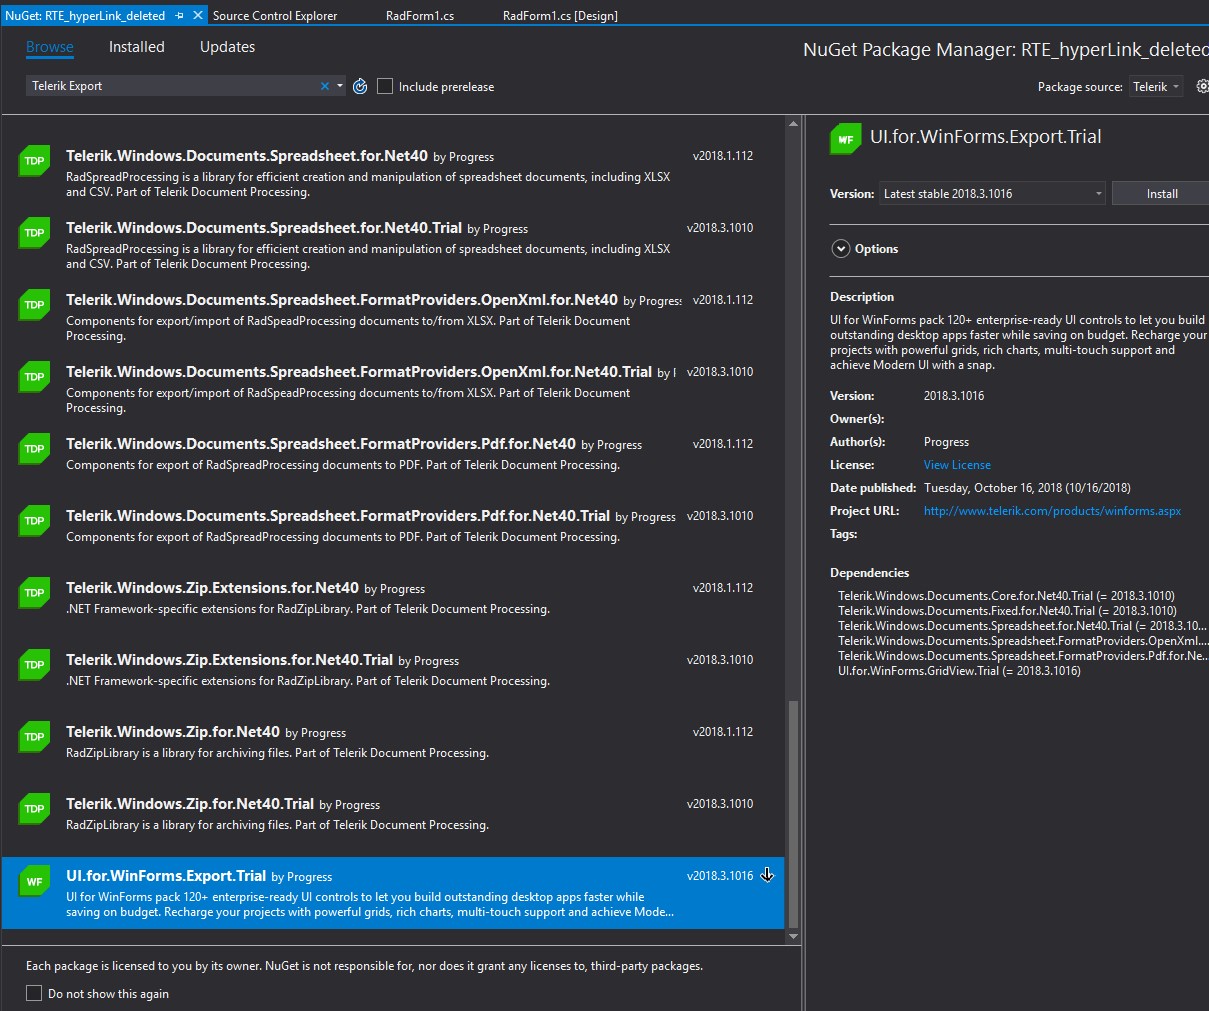Image resolution: width=1209 pixels, height=1011 pixels.
Task: Click TDP icon of FormatProviders.Pdf.for.Net40 package
Action: (x=35, y=449)
